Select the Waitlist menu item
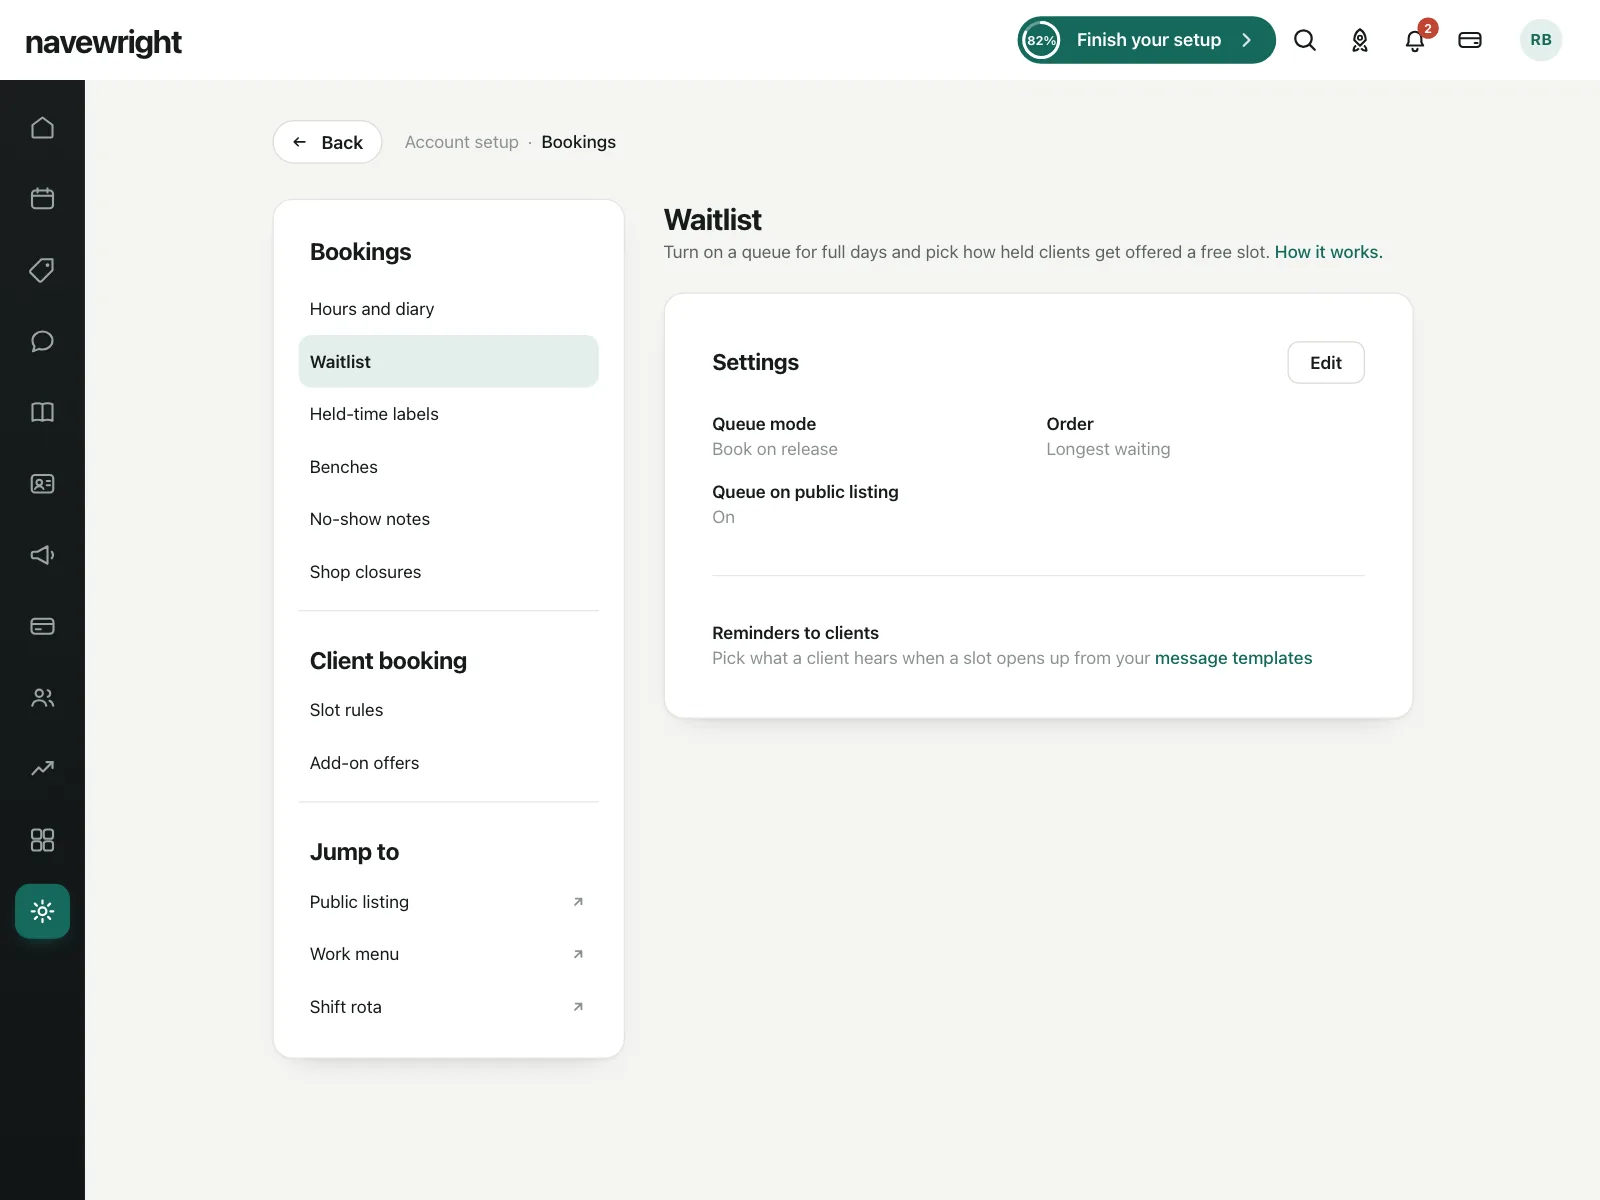Screen dimensions: 1600x1200 click(448, 362)
